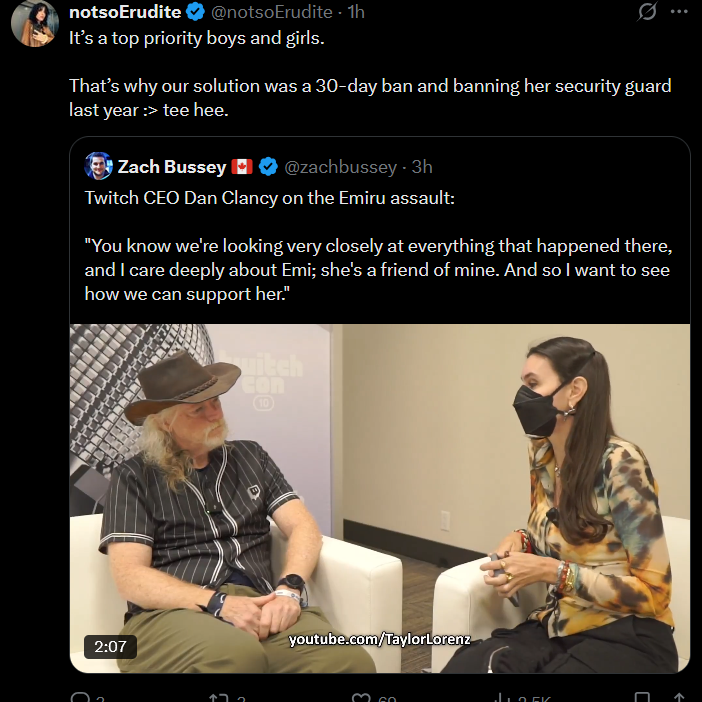The height and width of the screenshot is (702, 702).
Task: Click notsoErudite's profile avatar
Action: [35, 23]
